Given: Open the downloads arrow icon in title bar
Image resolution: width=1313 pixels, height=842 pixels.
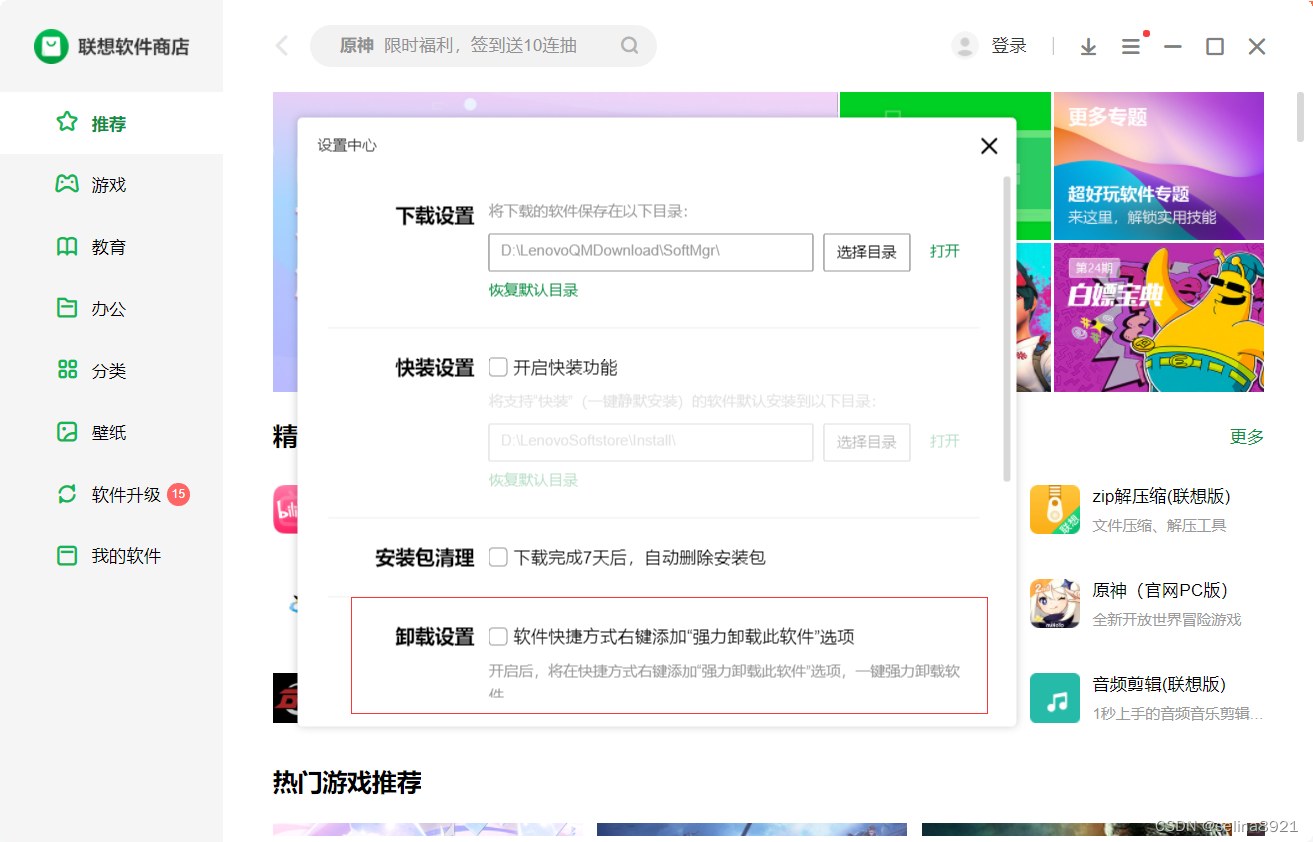Looking at the screenshot, I should tap(1088, 46).
